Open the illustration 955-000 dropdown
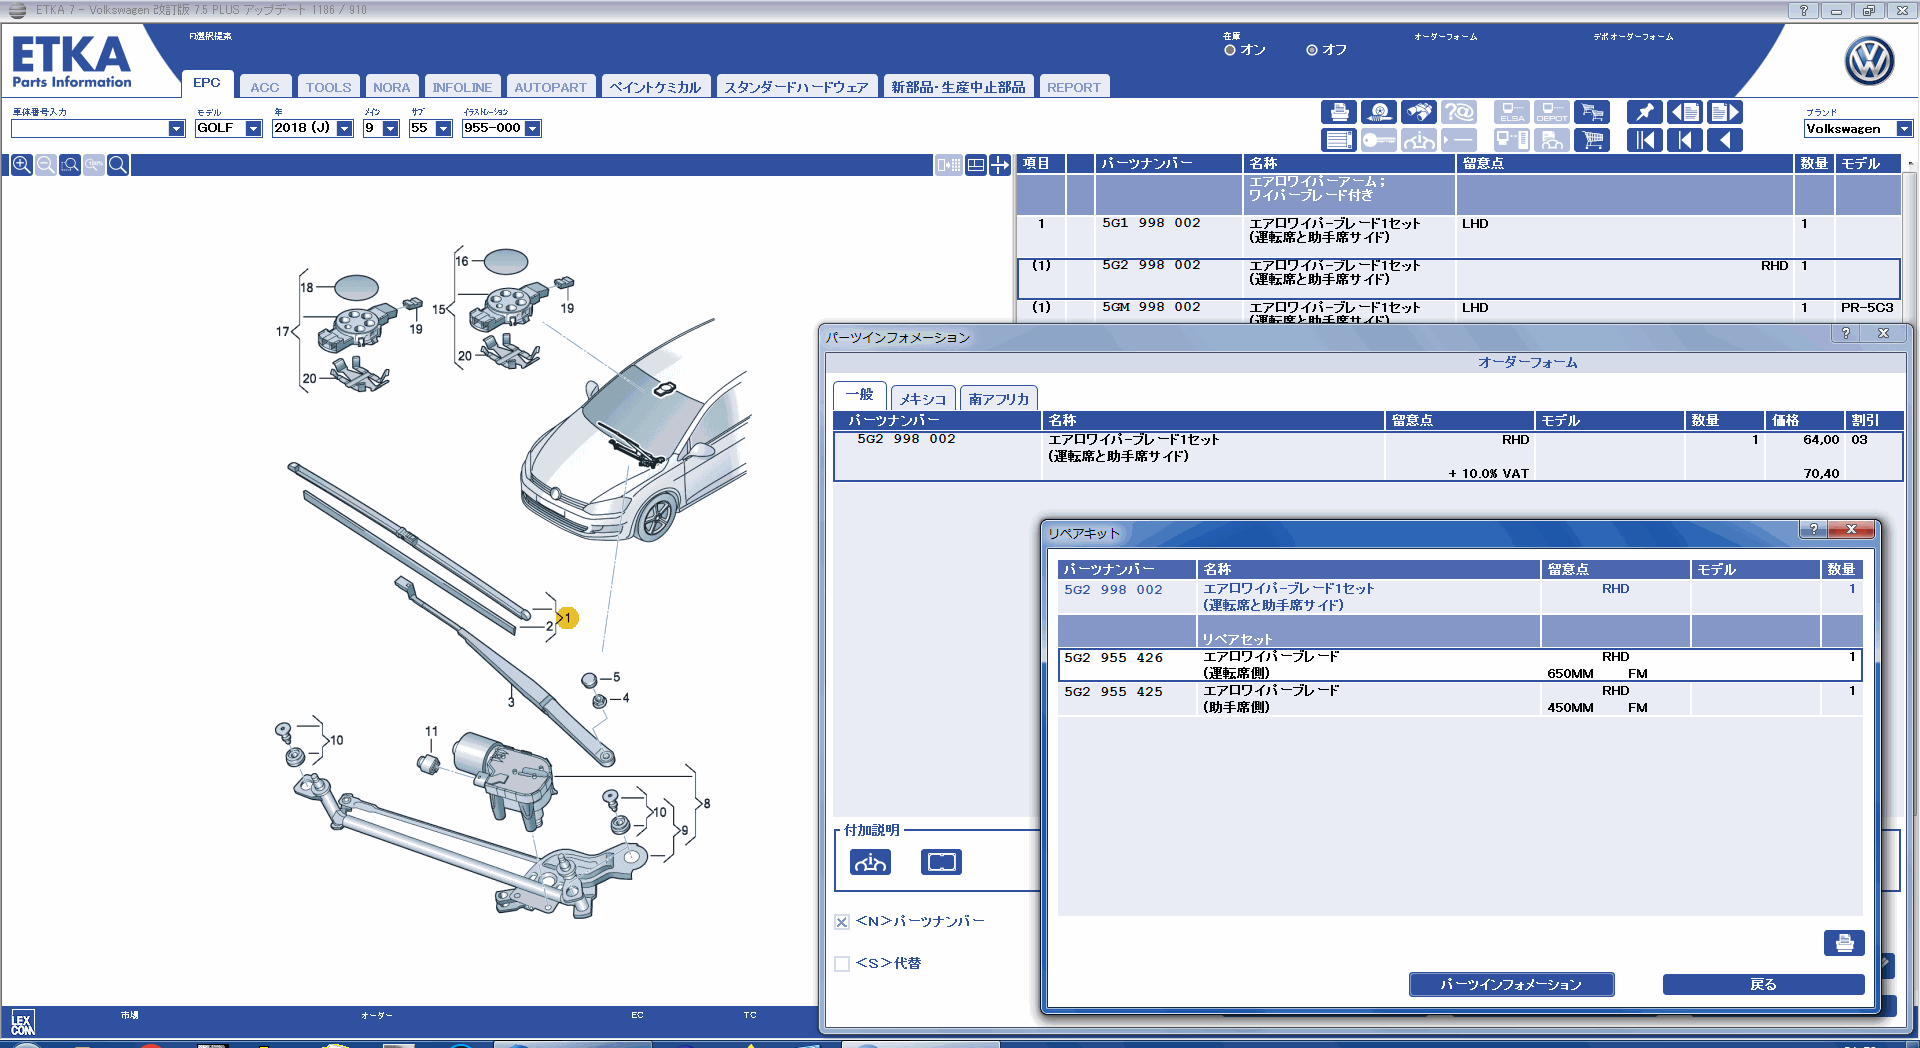1920x1048 pixels. click(532, 128)
